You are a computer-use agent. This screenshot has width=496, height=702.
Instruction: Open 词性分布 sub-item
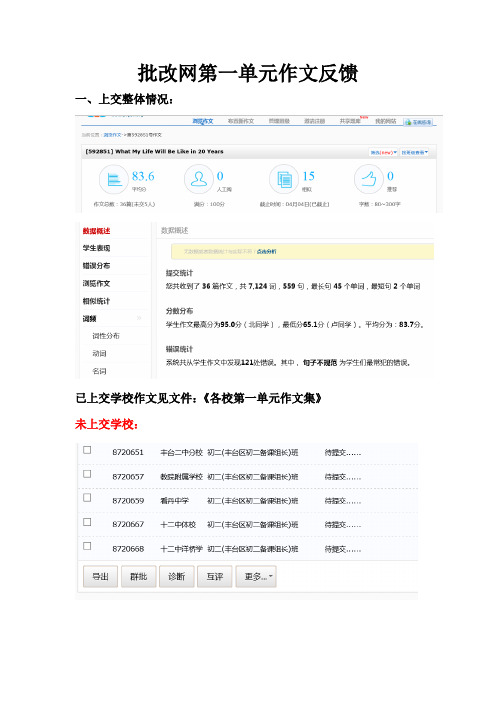pos(106,336)
